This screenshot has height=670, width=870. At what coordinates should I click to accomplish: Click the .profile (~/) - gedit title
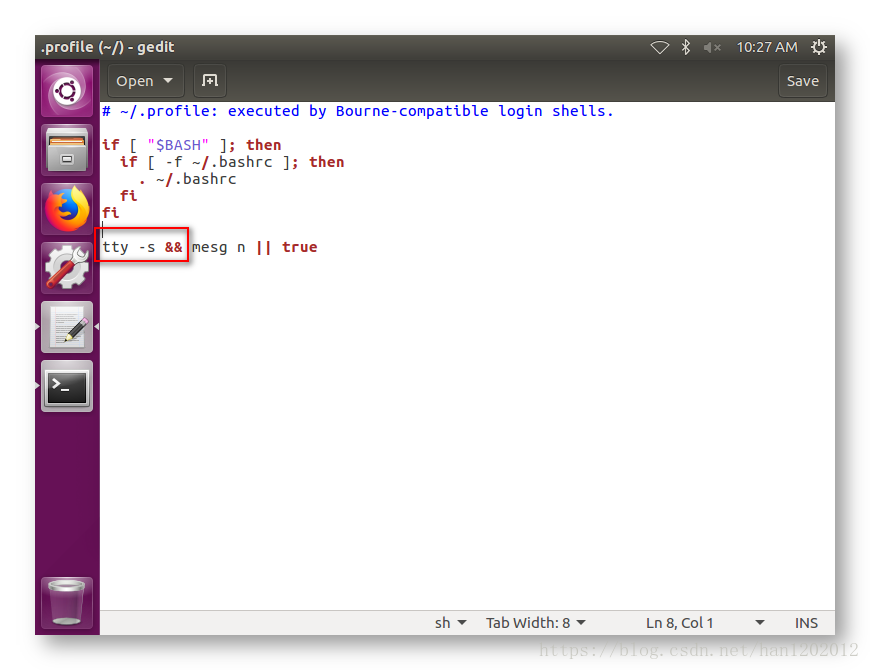coord(108,47)
